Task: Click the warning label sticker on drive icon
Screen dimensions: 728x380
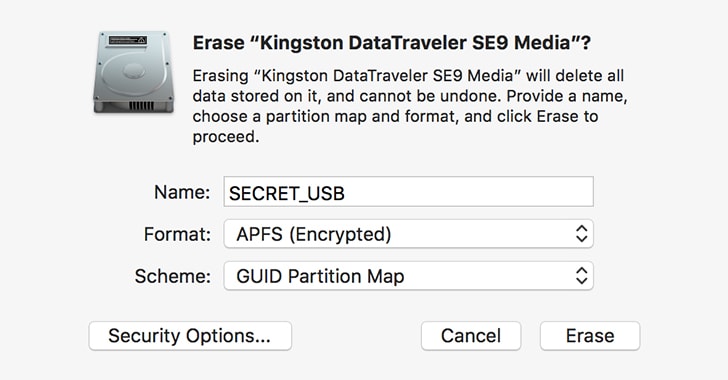Action: tap(128, 40)
